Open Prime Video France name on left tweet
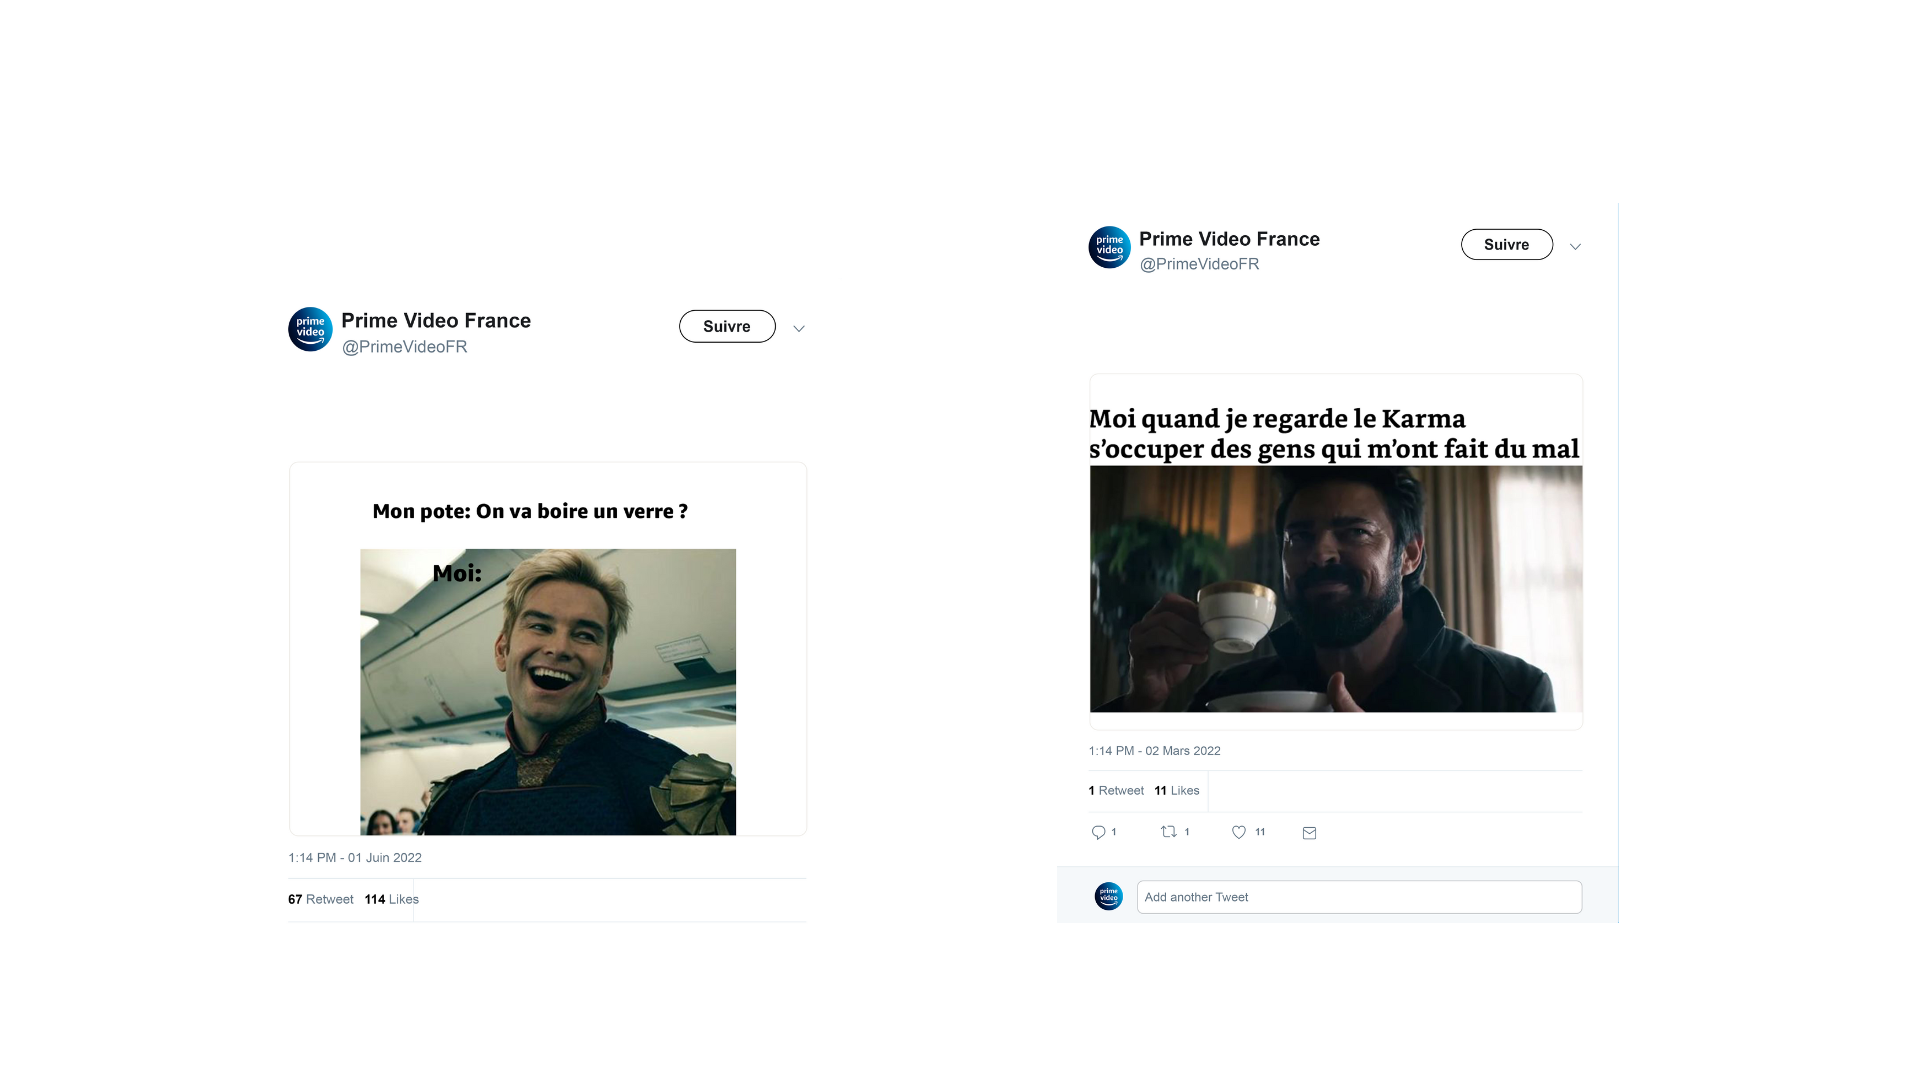 pyautogui.click(x=436, y=320)
